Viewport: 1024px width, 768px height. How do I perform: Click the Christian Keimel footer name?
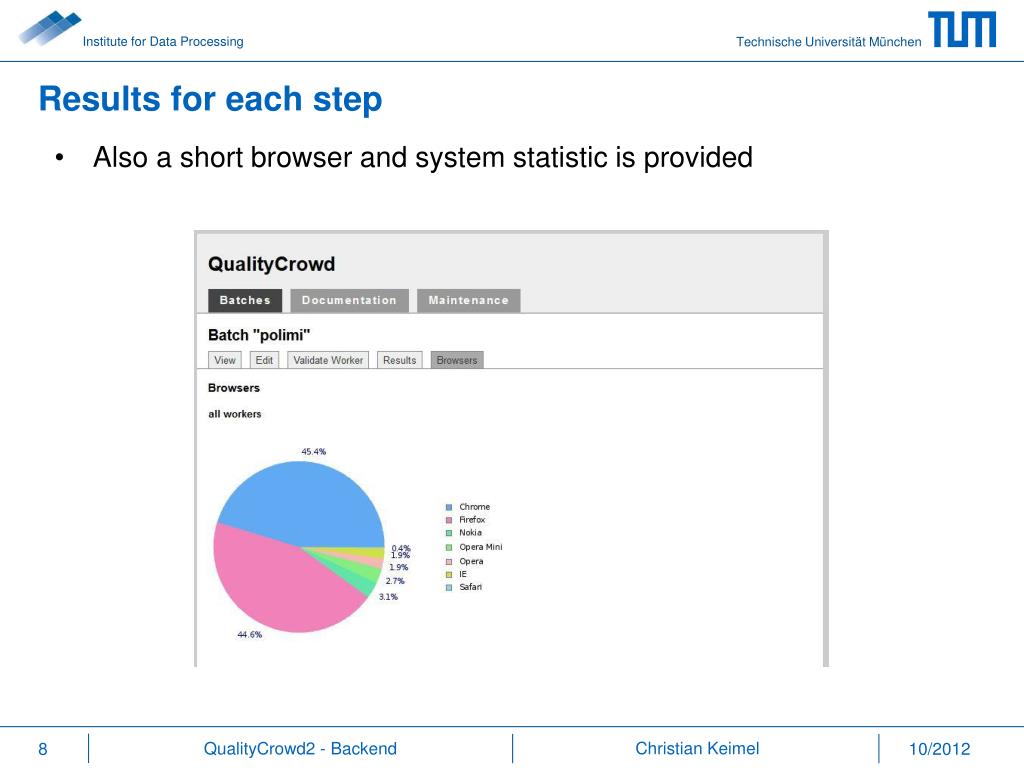(697, 748)
